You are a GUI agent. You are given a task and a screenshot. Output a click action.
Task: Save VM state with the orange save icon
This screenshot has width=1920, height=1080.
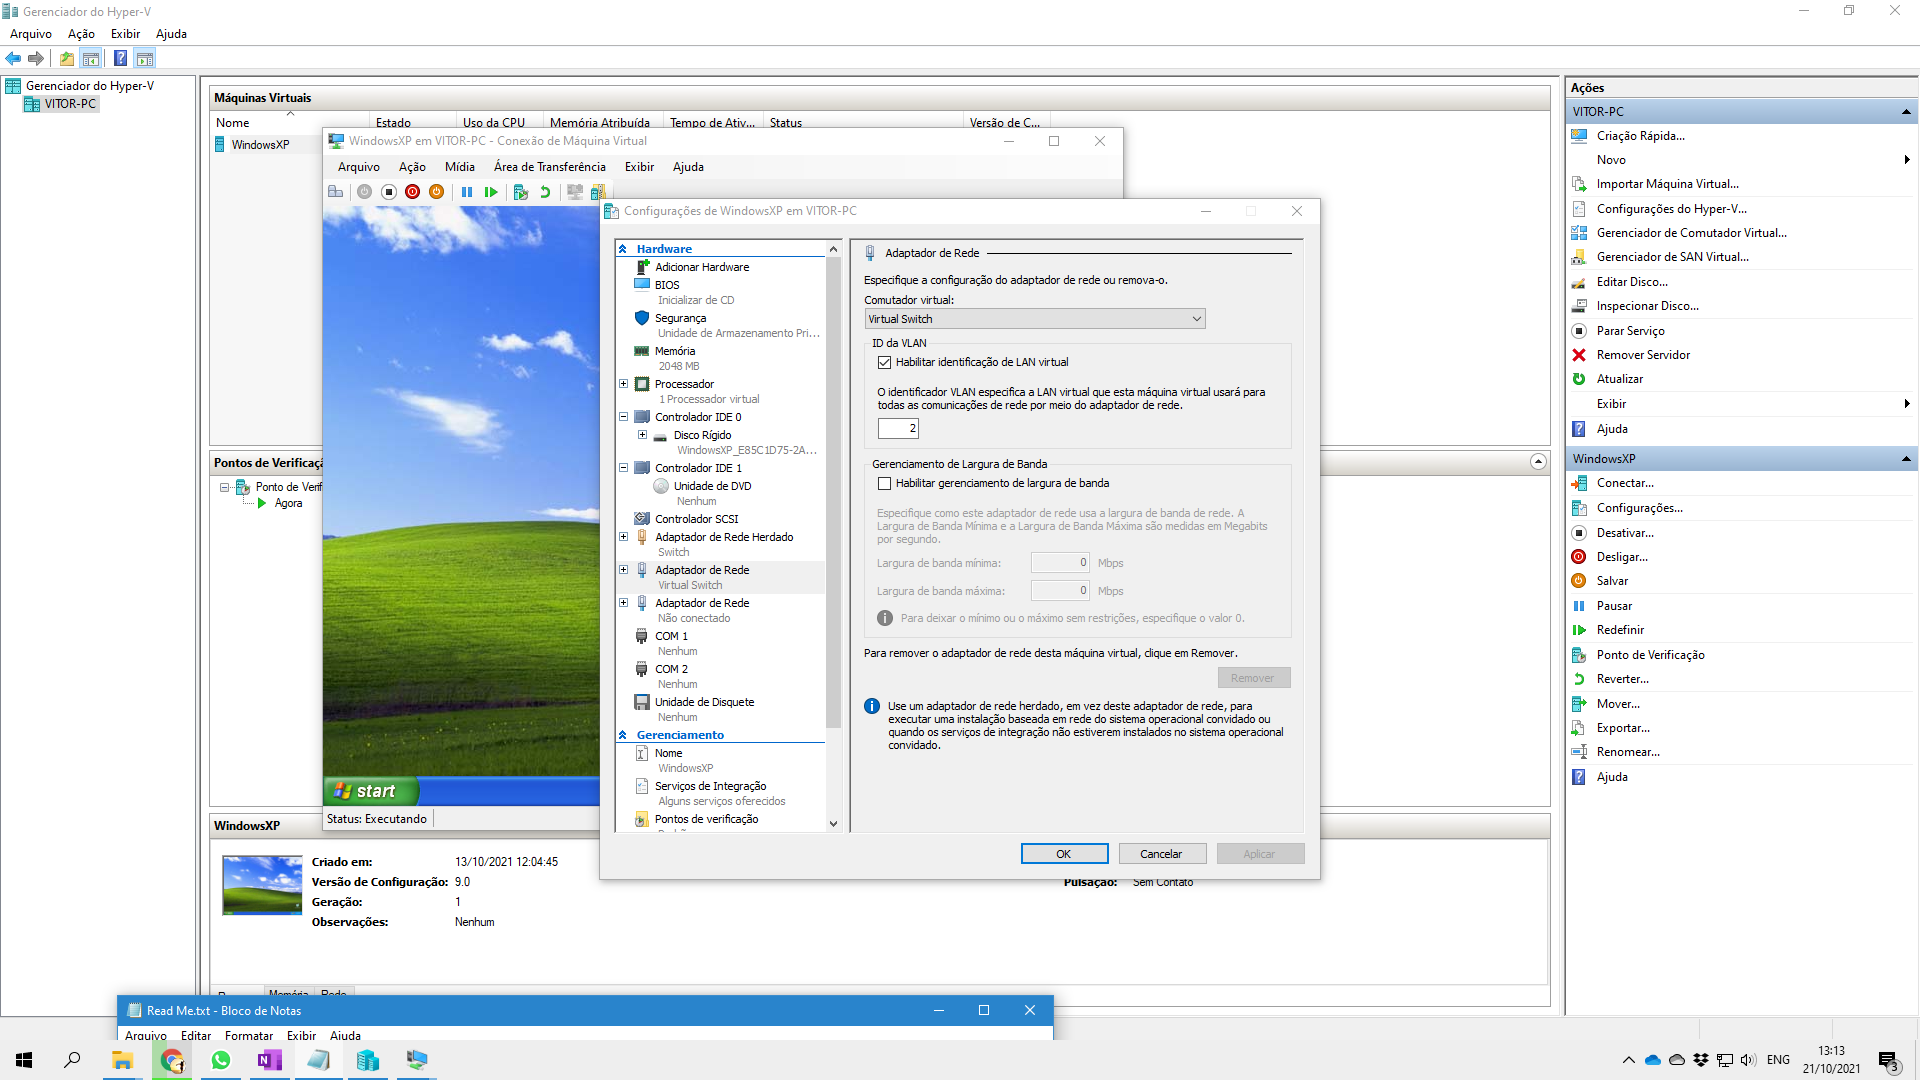point(436,192)
